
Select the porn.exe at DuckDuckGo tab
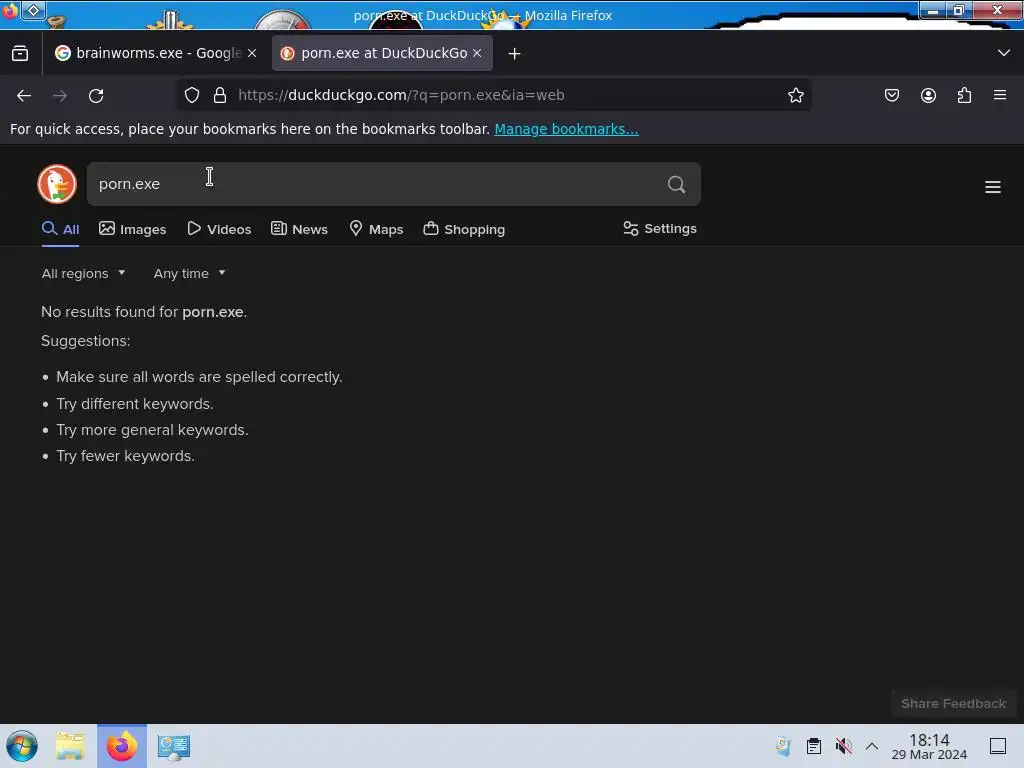[x=382, y=53]
